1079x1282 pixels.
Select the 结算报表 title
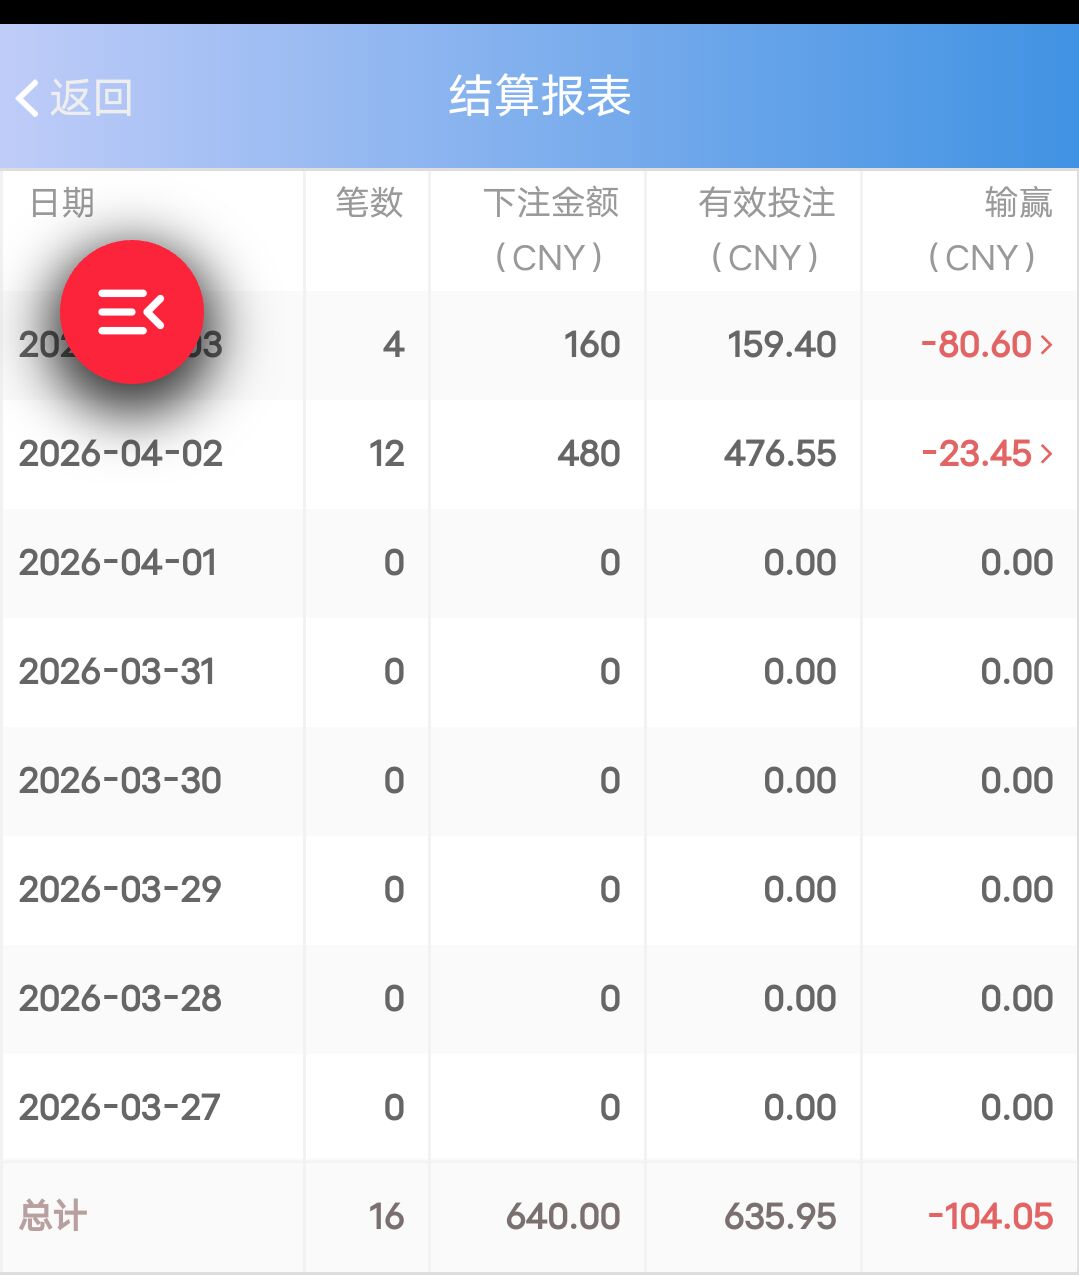point(539,97)
